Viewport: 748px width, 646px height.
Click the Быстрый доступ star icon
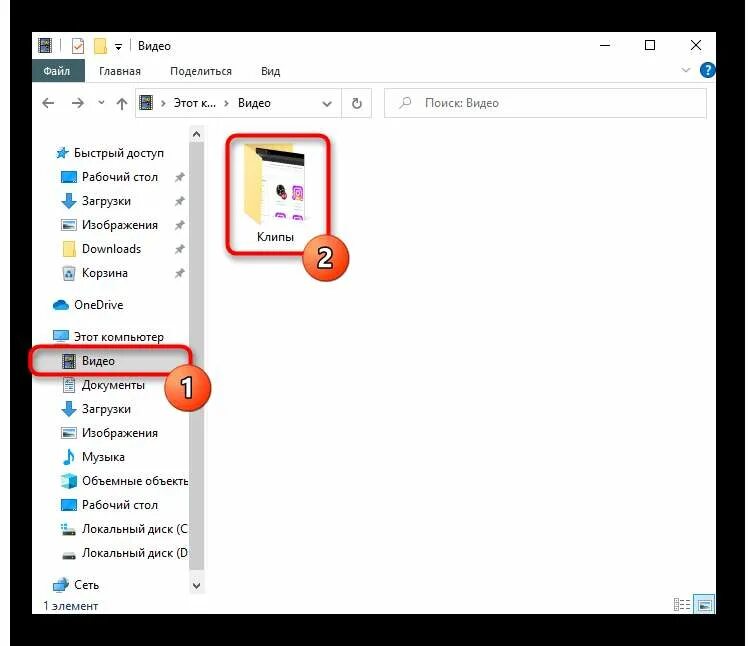pyautogui.click(x=62, y=153)
